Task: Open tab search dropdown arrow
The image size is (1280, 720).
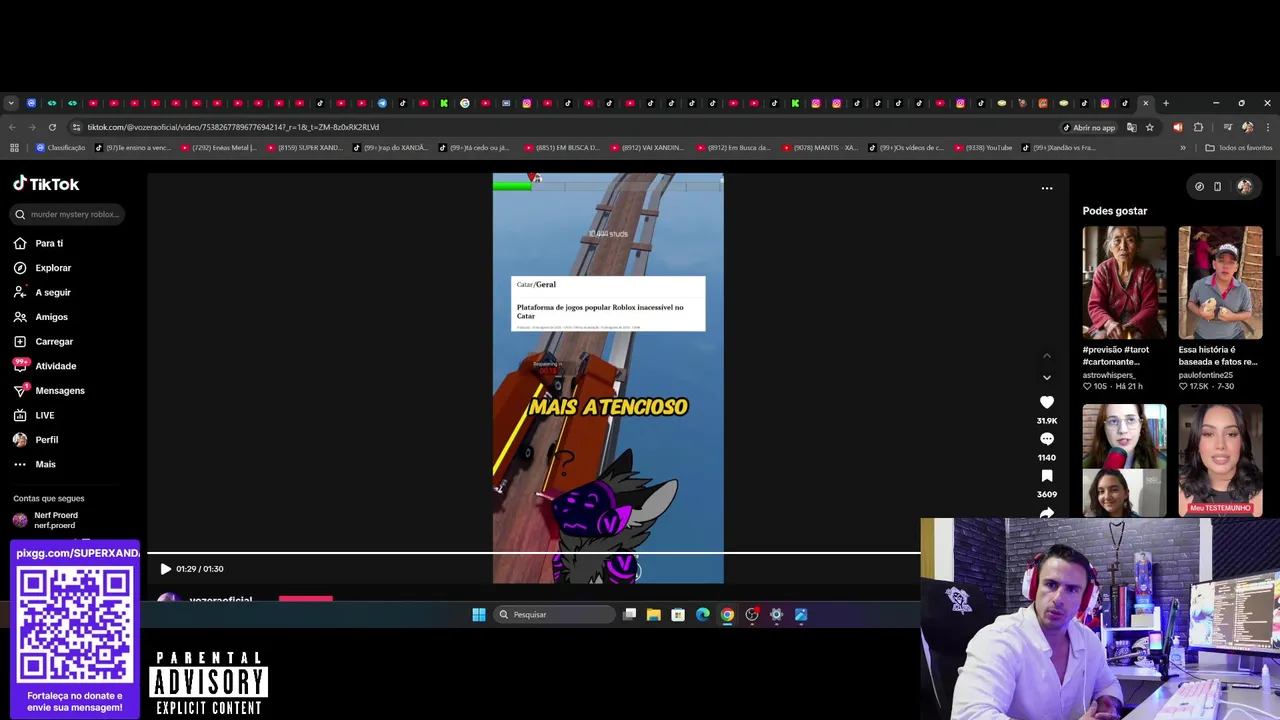Action: (11, 103)
